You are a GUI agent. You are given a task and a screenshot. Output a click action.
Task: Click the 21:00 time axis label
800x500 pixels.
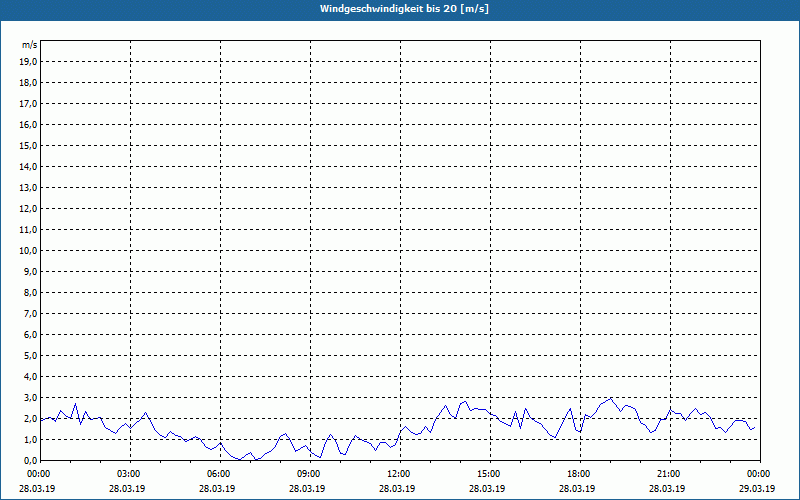tap(670, 474)
